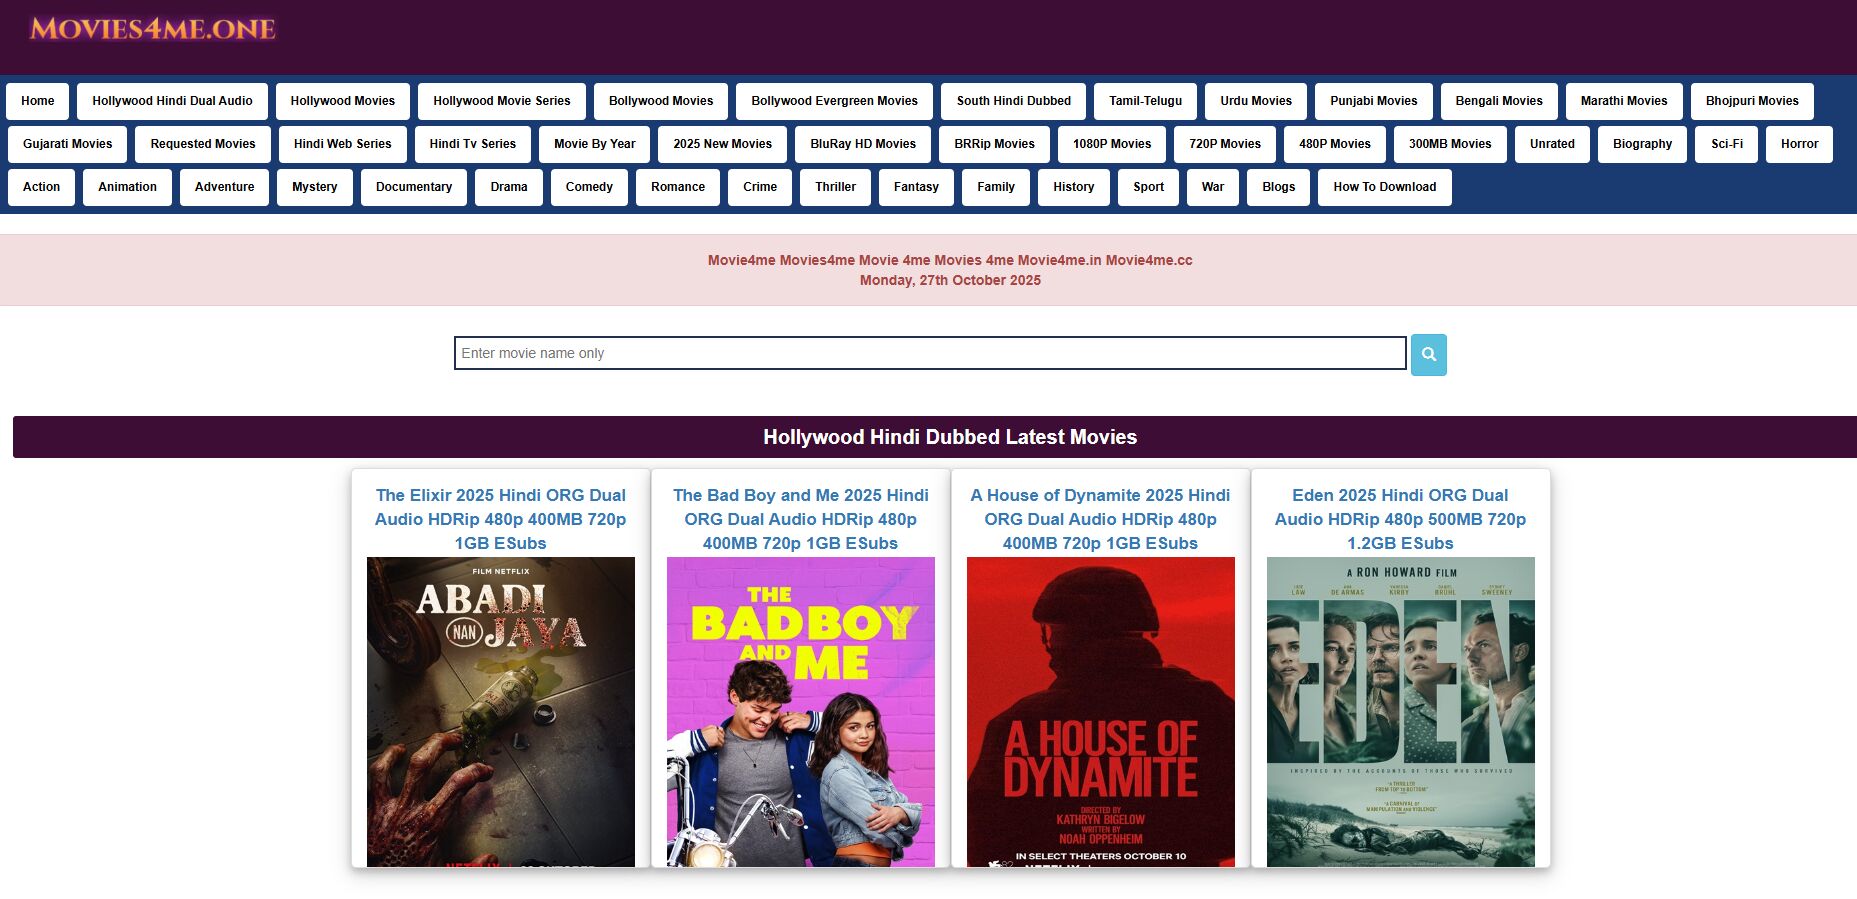Screen dimensions: 1857x899
Task: Open Hindi Web Series category
Action: click(x=343, y=144)
